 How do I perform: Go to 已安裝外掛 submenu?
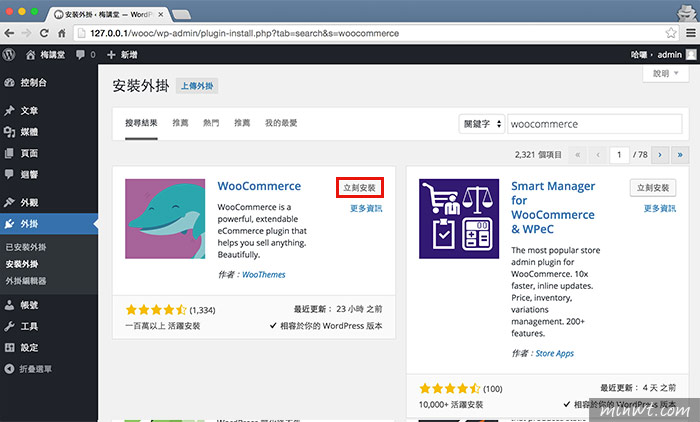[x=26, y=247]
